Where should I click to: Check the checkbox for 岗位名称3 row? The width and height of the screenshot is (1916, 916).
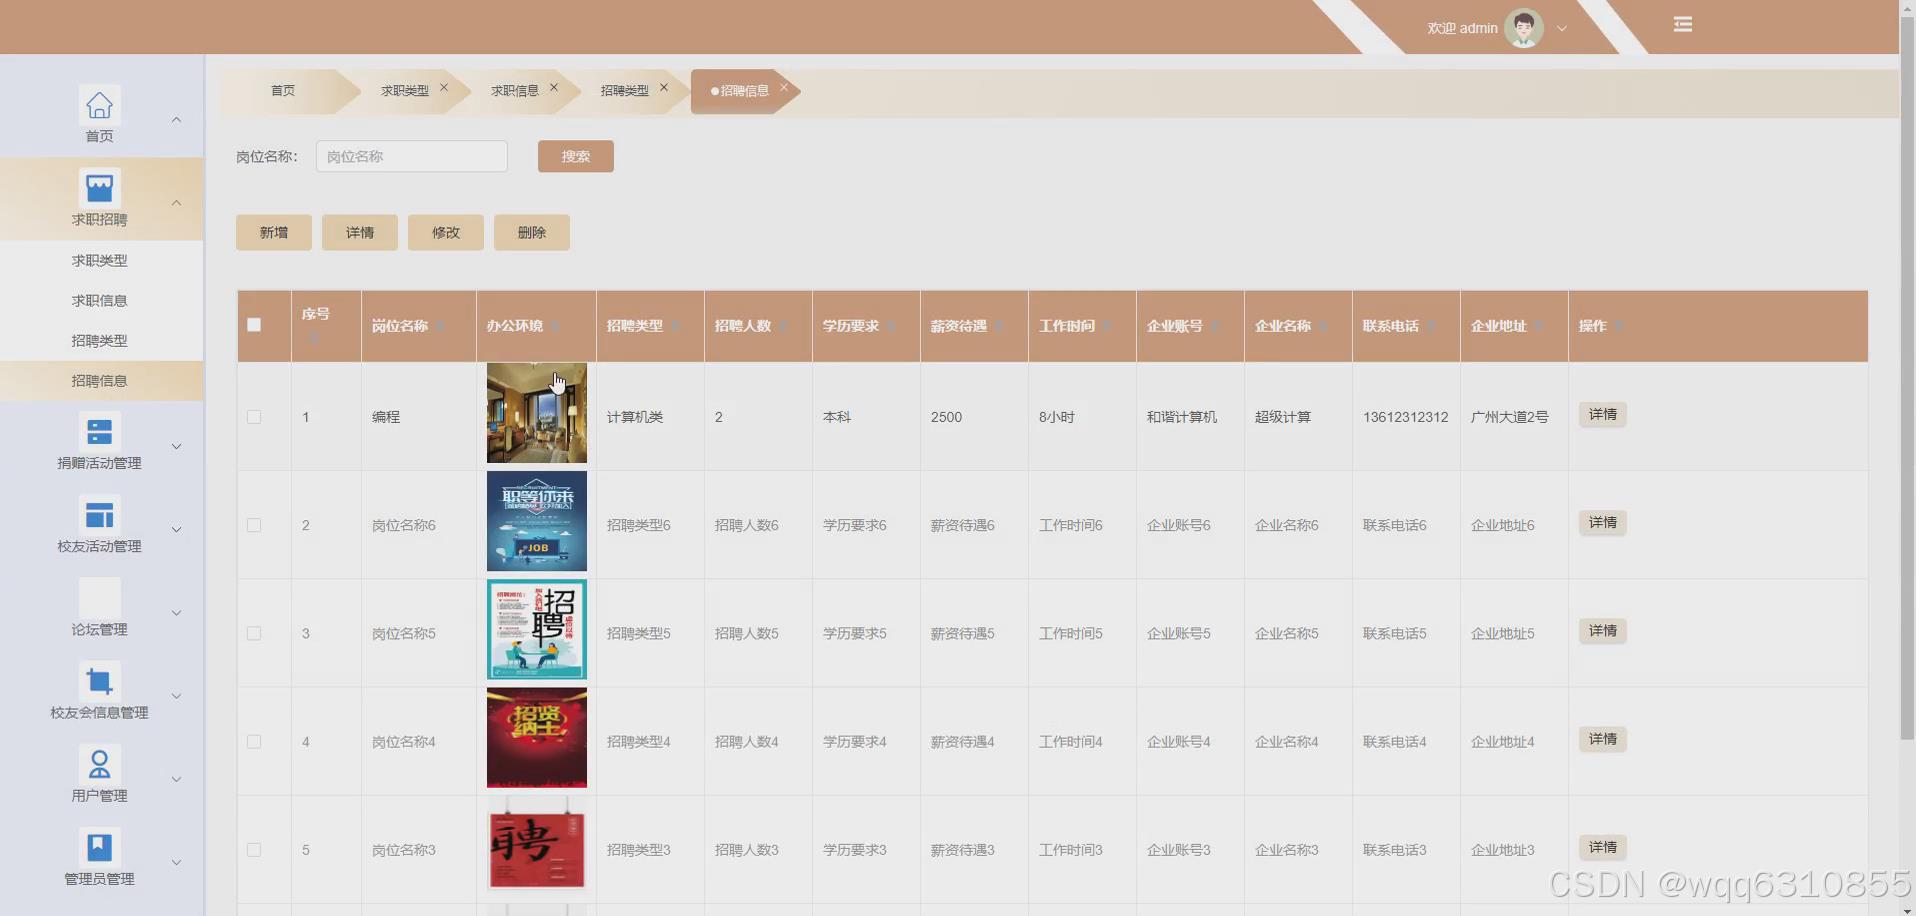254,850
